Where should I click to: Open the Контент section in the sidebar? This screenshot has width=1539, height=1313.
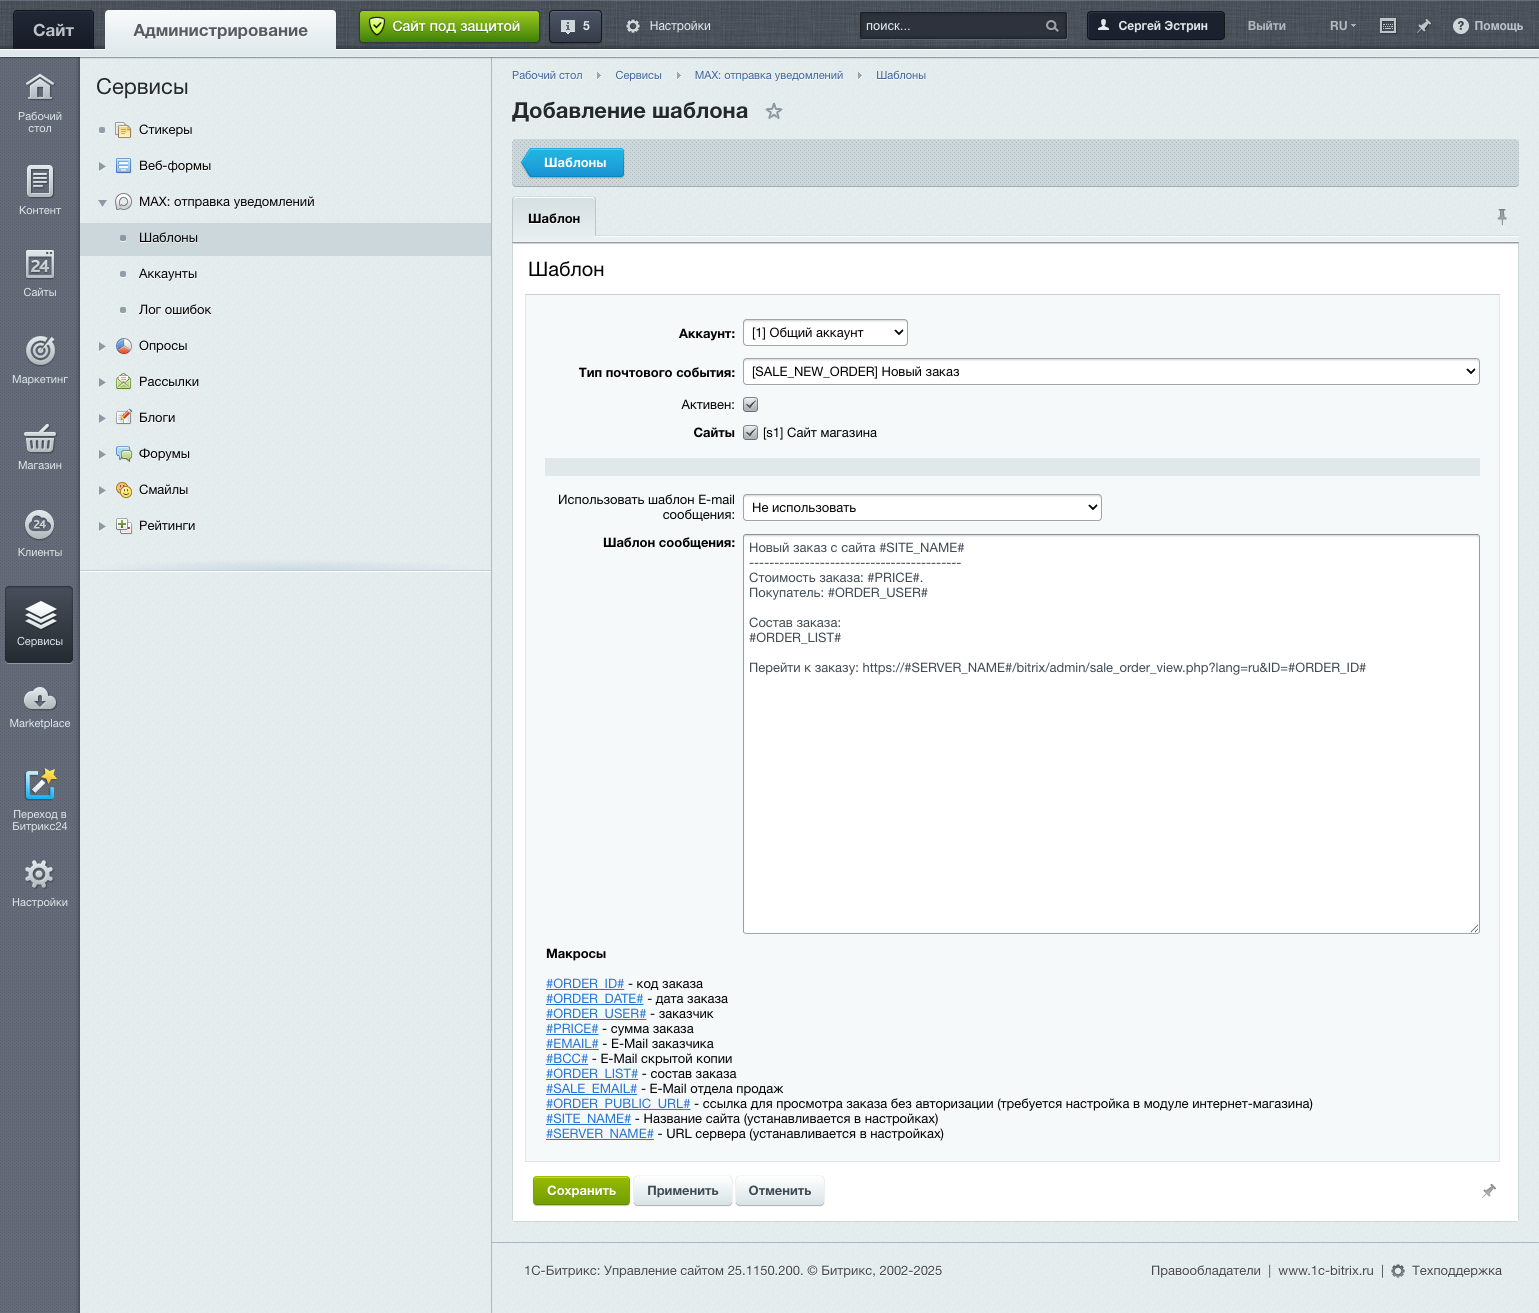[x=39, y=188]
